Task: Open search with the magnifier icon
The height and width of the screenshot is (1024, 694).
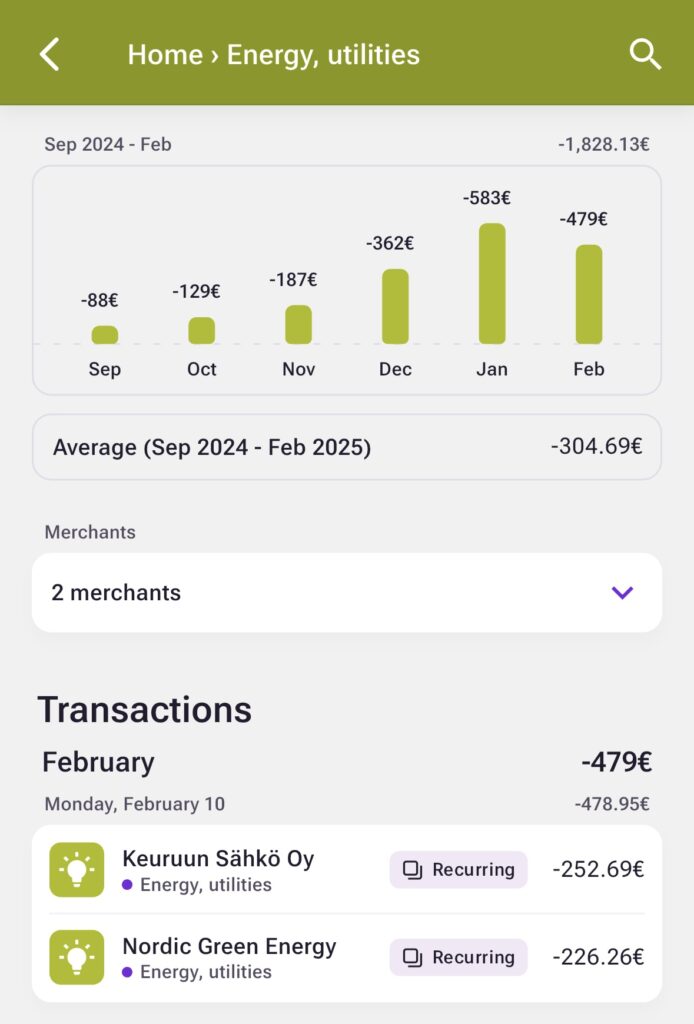Action: point(645,54)
